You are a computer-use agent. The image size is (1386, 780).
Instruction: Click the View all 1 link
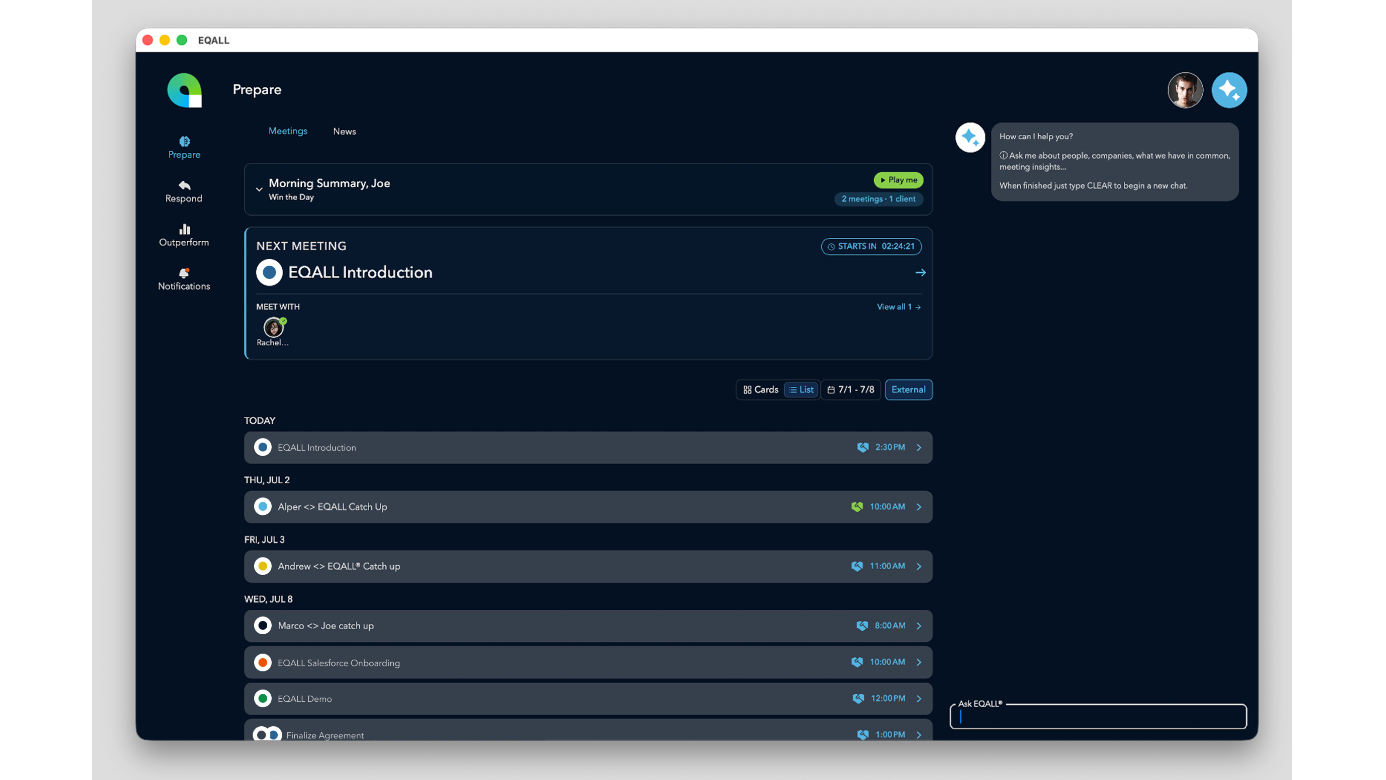[x=899, y=307]
